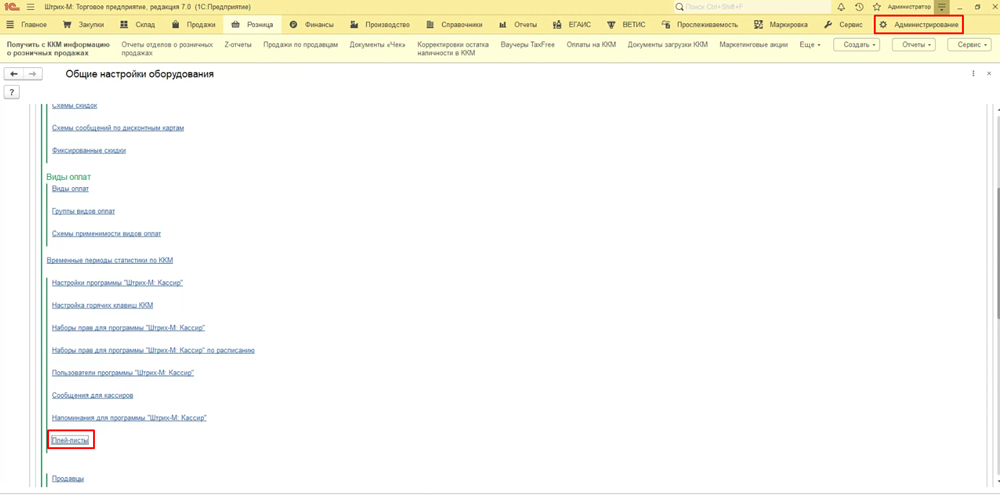This screenshot has width=1000, height=498.
Task: Open favorites via the star icon
Action: coord(877,6)
